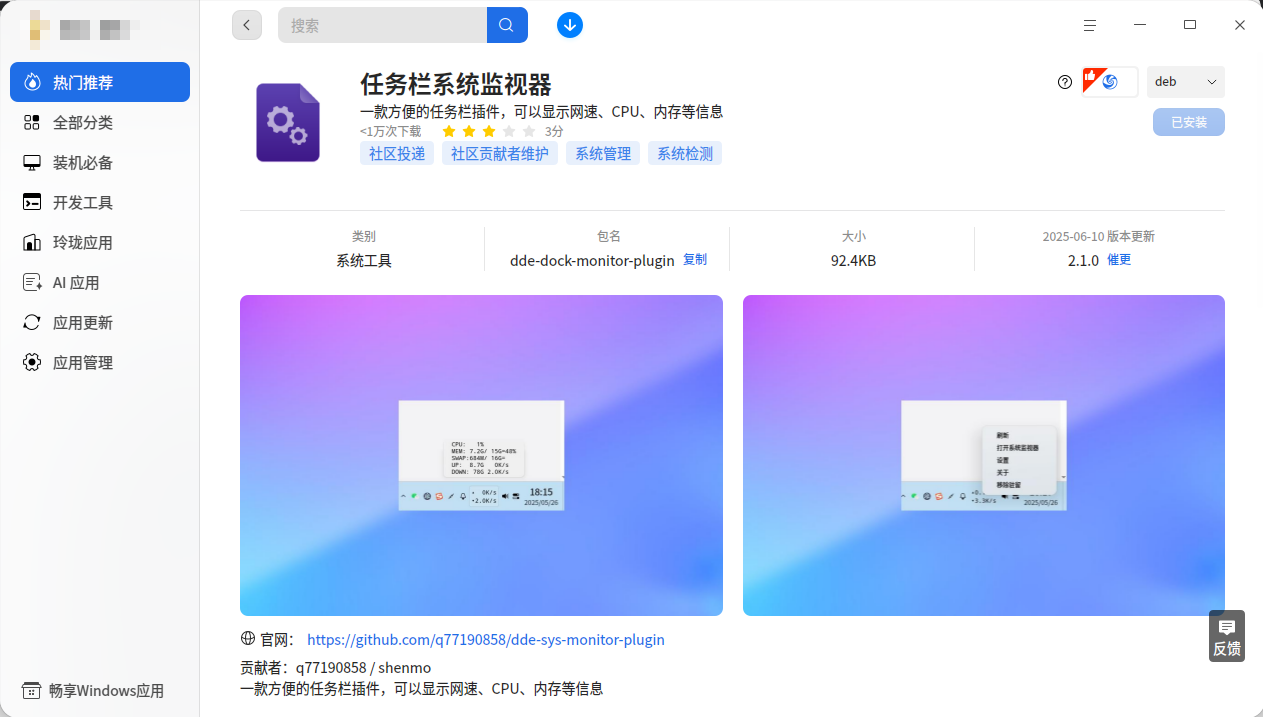The height and width of the screenshot is (717, 1263).
Task: Click the icon next to 玲珑应用
Action: [32, 242]
